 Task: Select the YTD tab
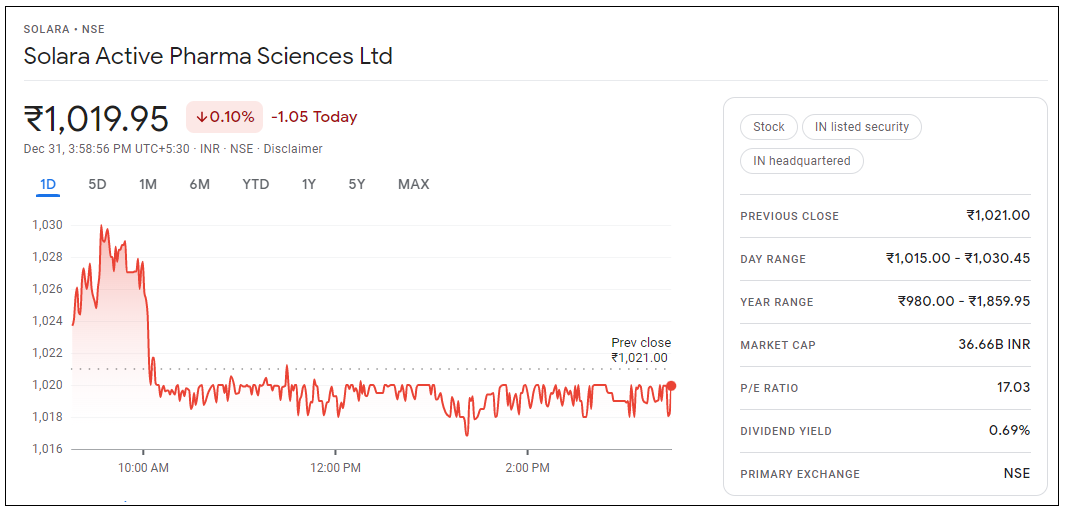[255, 185]
